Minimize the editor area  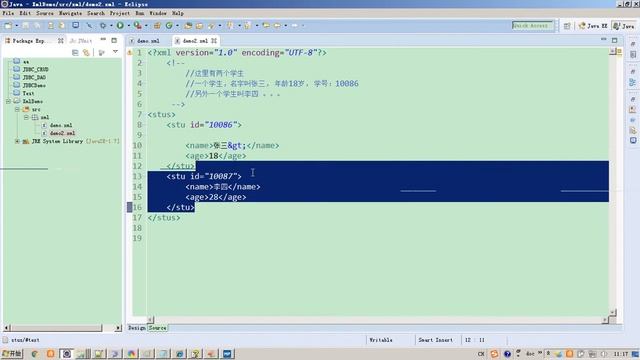tap(604, 39)
